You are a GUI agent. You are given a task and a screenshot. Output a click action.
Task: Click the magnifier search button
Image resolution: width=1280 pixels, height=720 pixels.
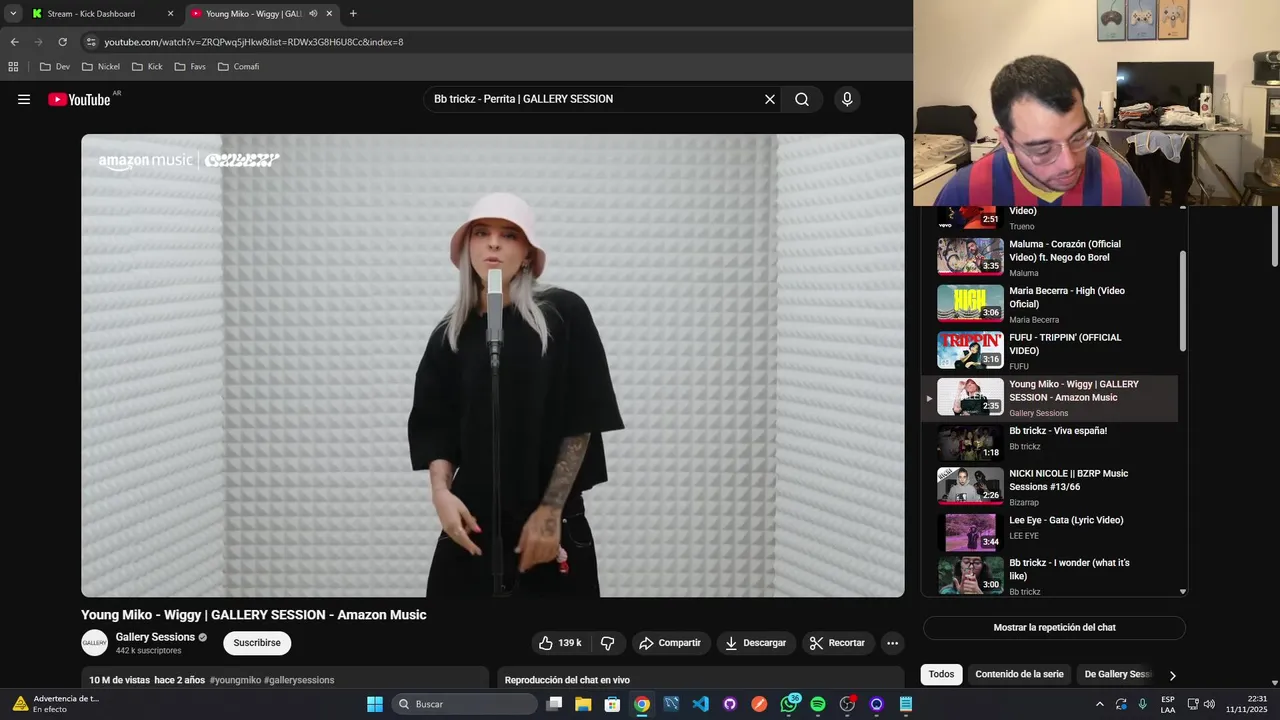point(802,99)
